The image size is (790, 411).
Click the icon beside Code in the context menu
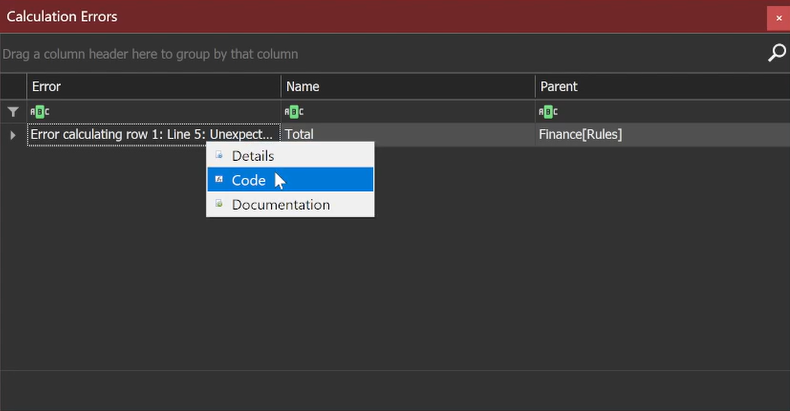pyautogui.click(x=219, y=180)
